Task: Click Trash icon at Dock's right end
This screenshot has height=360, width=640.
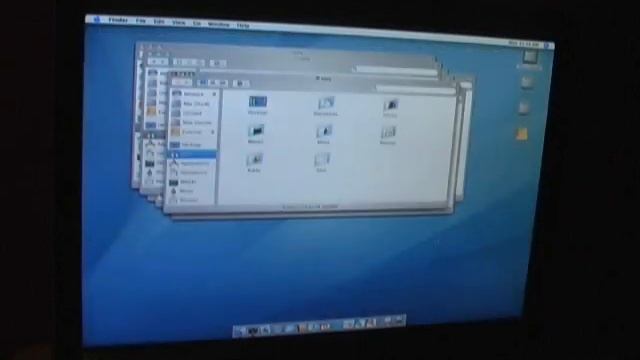Action: (399, 320)
